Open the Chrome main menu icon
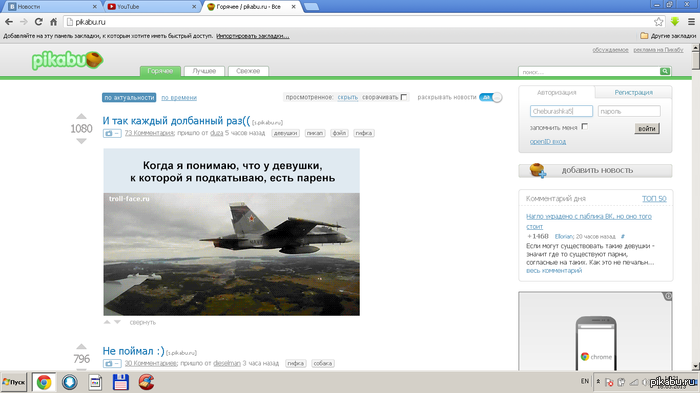The height and width of the screenshot is (393, 700). [x=691, y=21]
